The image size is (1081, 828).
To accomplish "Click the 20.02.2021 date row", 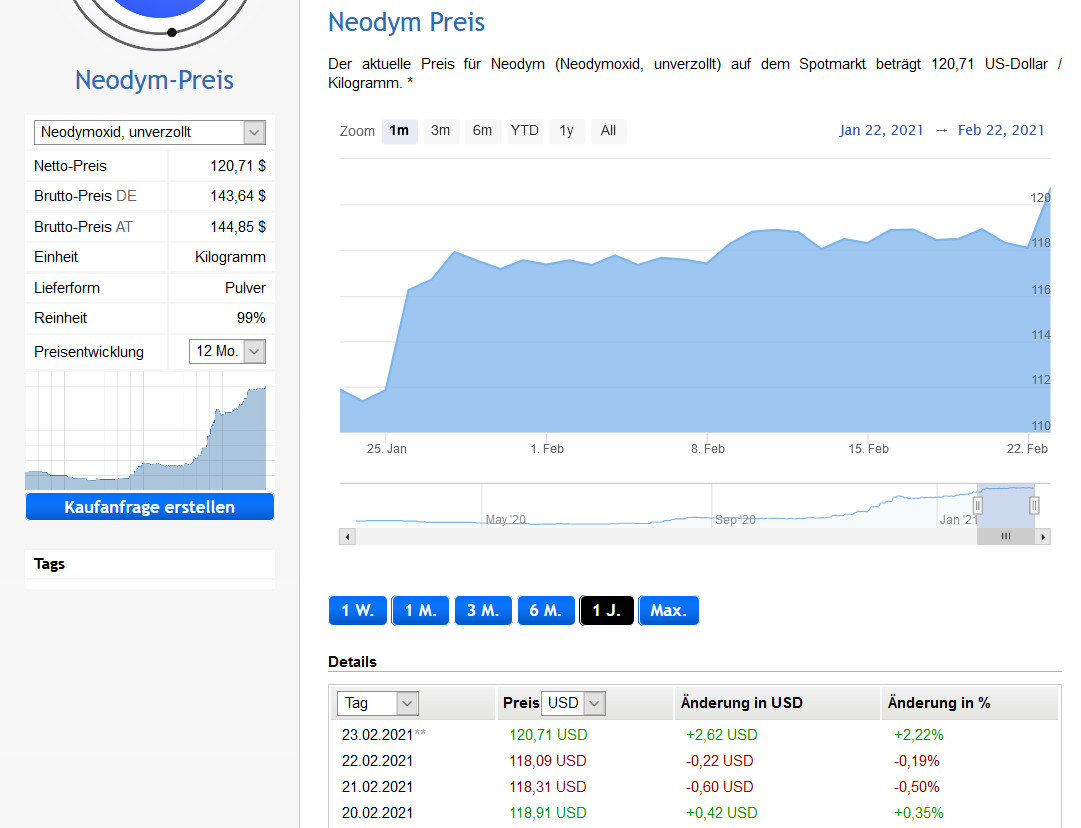I will [378, 814].
